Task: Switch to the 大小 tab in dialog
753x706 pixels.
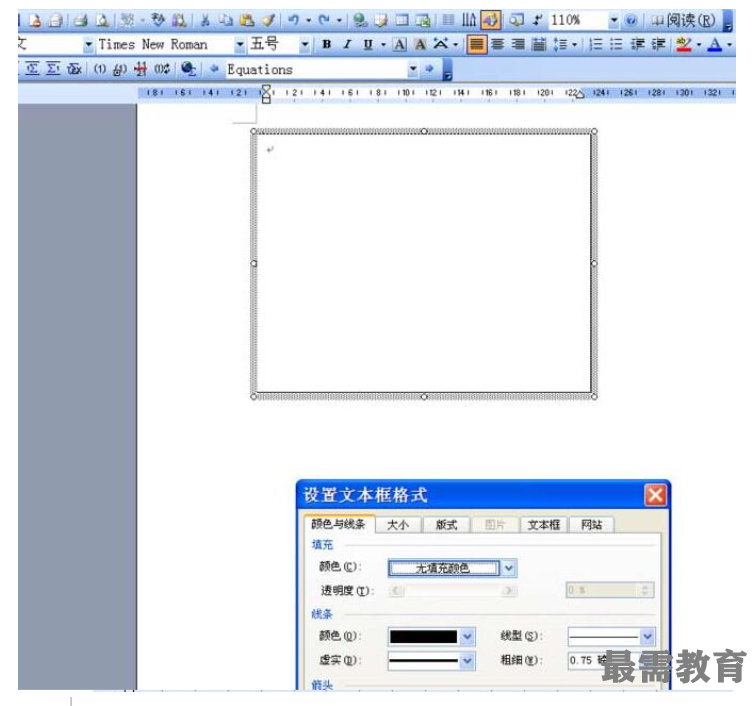Action: pos(398,525)
